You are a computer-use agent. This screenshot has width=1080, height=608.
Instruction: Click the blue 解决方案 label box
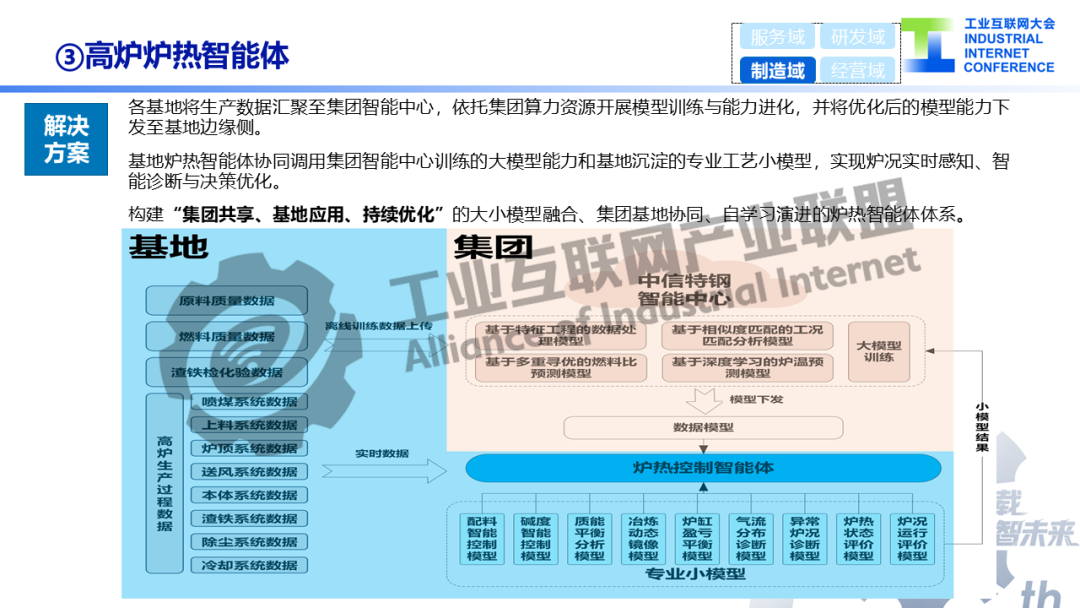[x=66, y=139]
